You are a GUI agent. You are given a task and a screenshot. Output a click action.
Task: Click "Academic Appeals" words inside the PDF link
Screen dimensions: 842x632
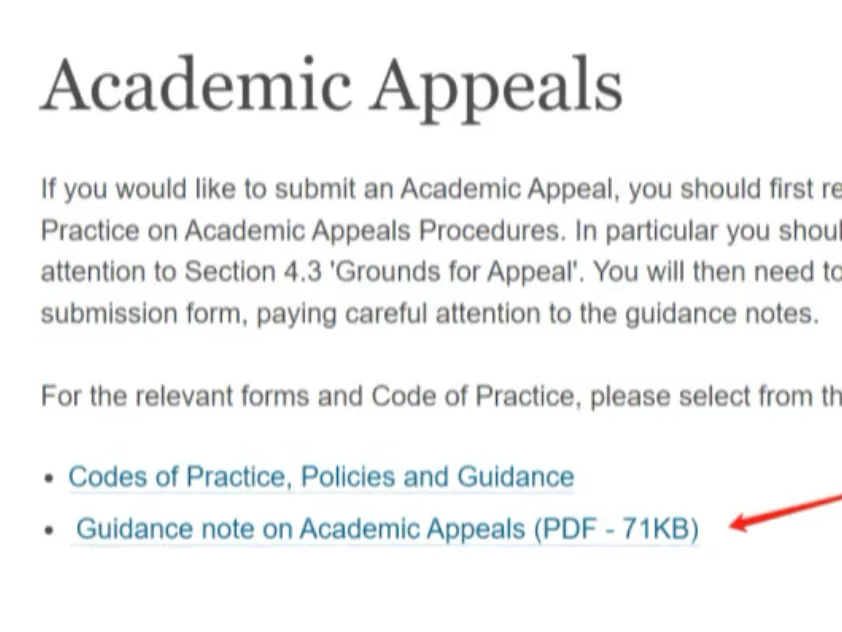tap(412, 529)
